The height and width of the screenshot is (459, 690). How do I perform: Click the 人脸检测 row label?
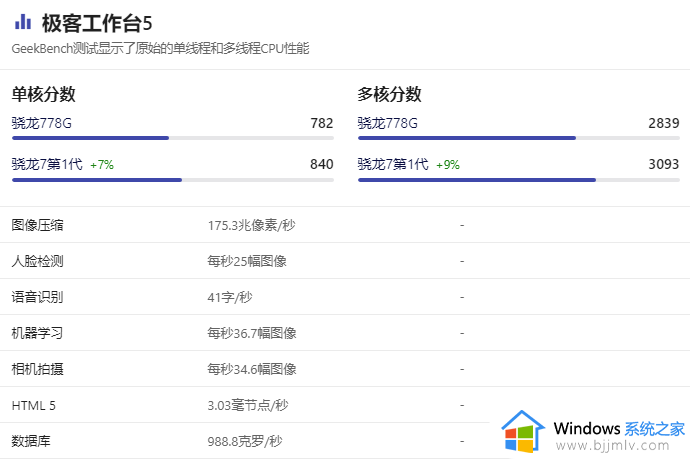pos(37,261)
